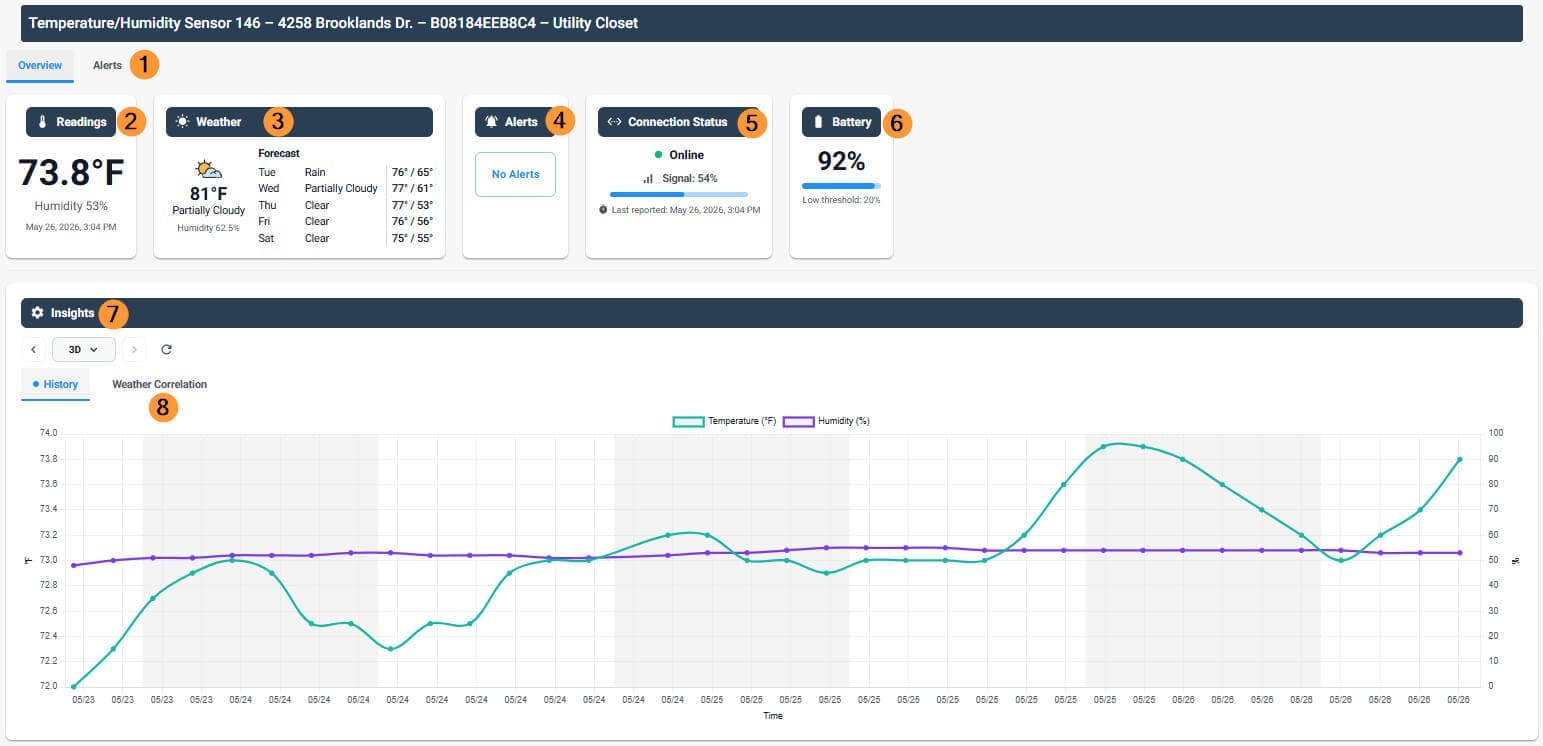Click the gear icon next to Insights
The height and width of the screenshot is (746, 1543).
[x=37, y=313]
